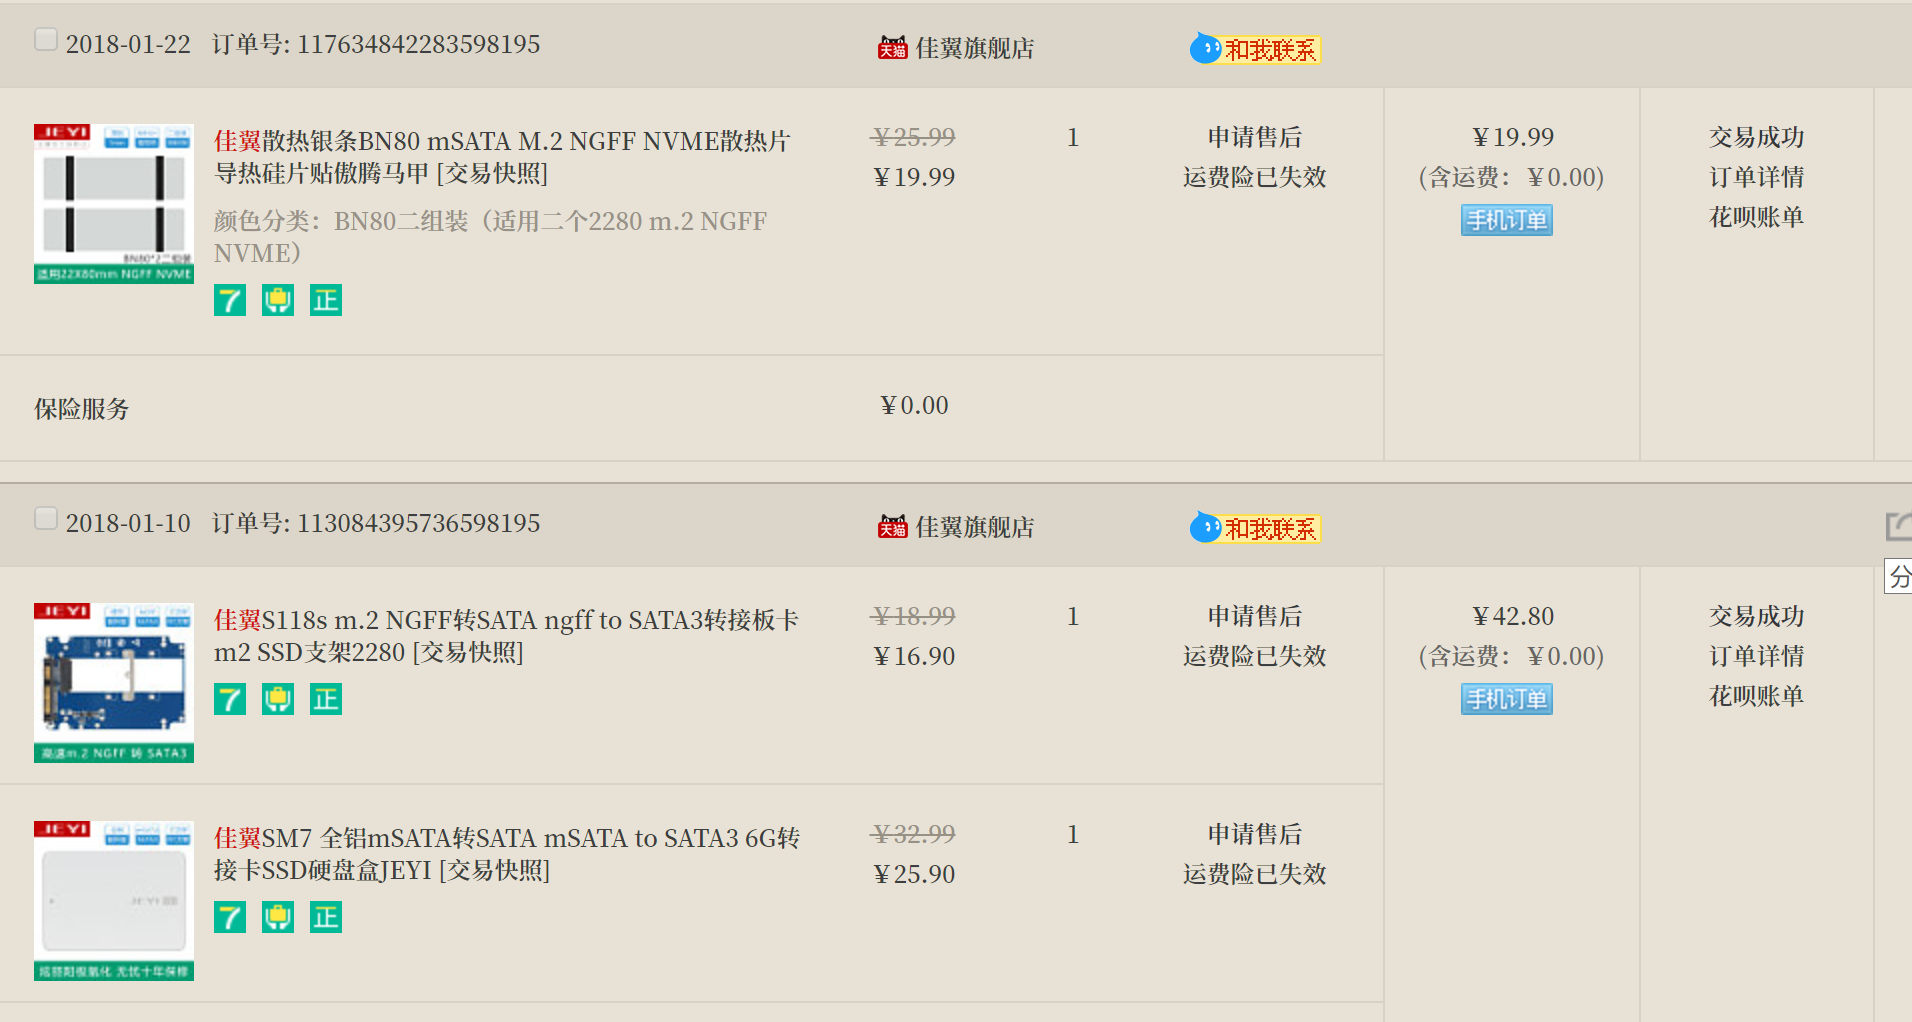Click 正 genuine icon under S118s item
Screen dimensions: 1912x1022
pos(326,699)
